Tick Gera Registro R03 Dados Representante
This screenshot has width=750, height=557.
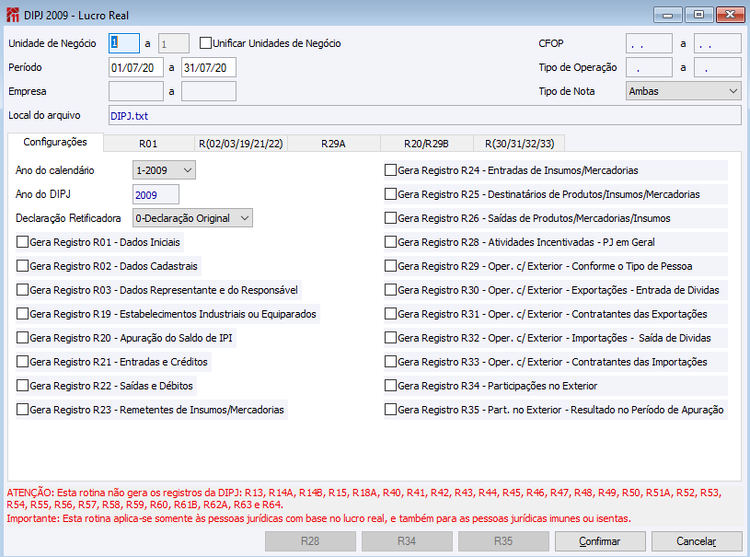pos(22,290)
